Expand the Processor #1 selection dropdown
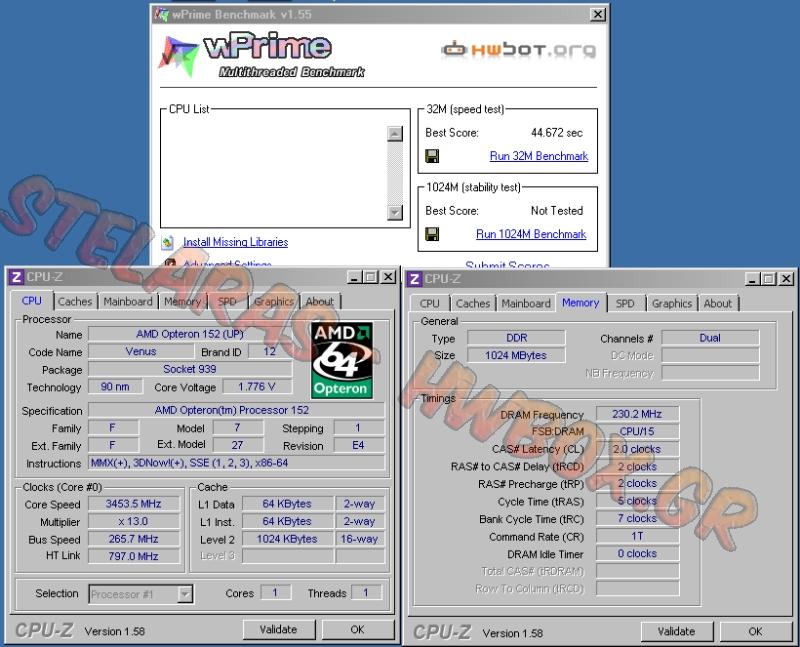 pos(185,594)
